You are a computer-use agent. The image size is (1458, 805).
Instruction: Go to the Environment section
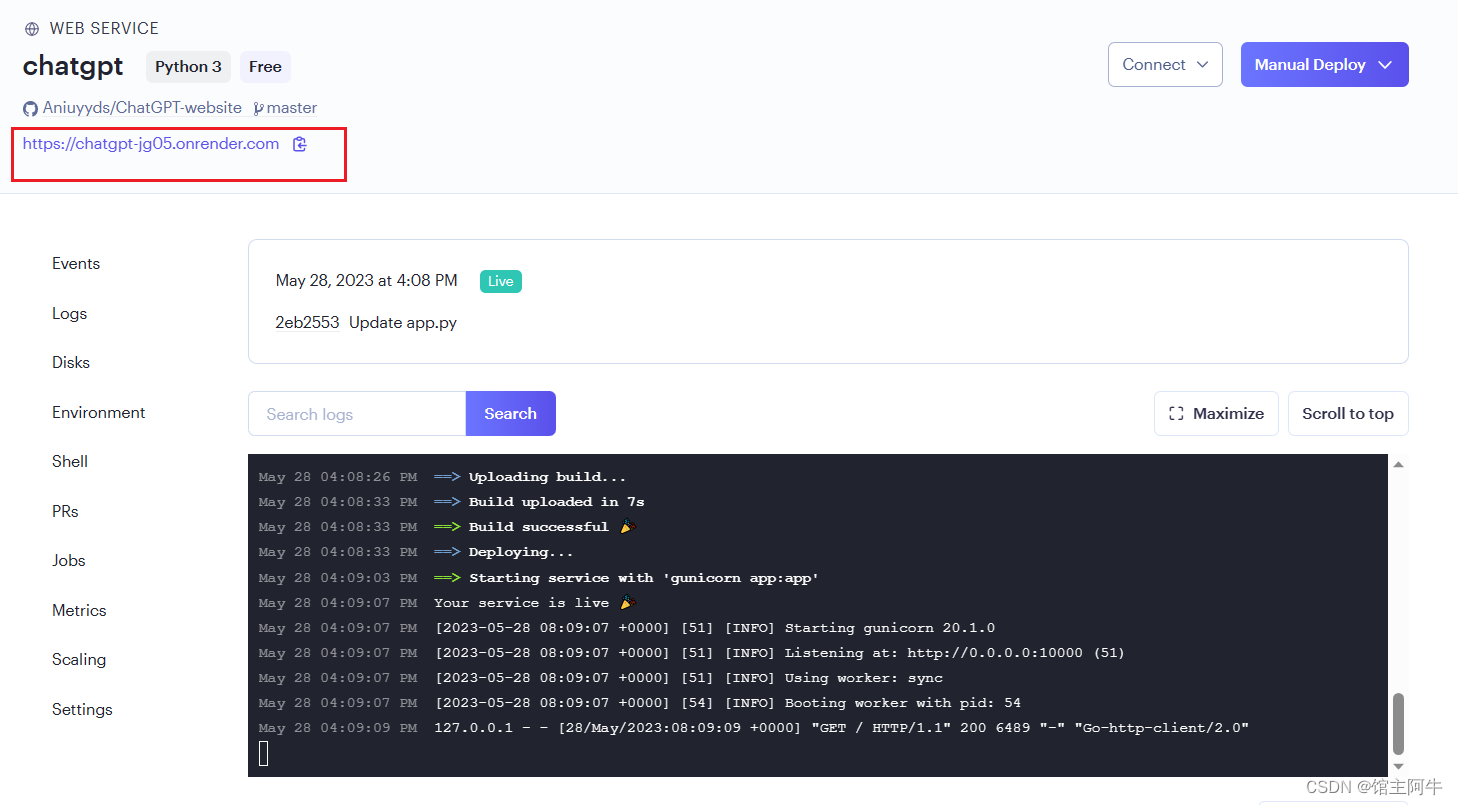tap(99, 412)
